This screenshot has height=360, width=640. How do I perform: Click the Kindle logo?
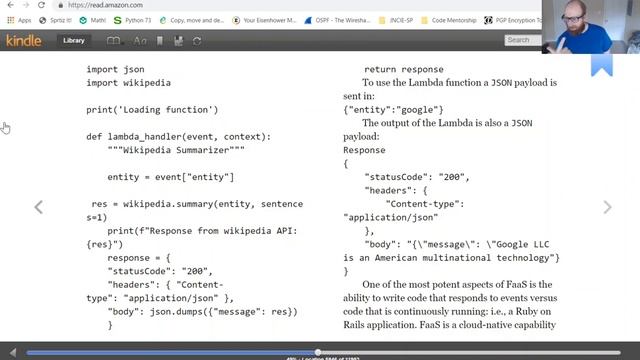(x=24, y=40)
